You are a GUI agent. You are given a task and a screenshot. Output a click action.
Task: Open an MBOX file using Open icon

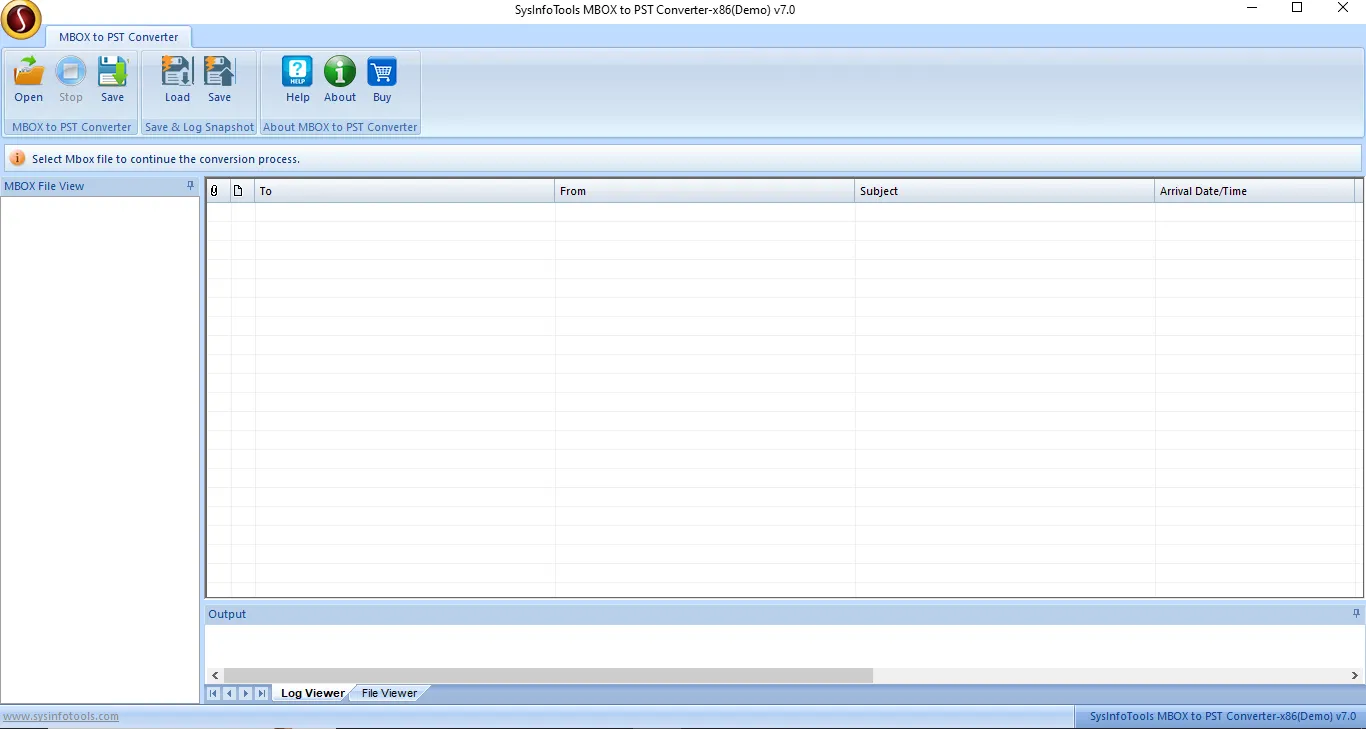point(29,80)
